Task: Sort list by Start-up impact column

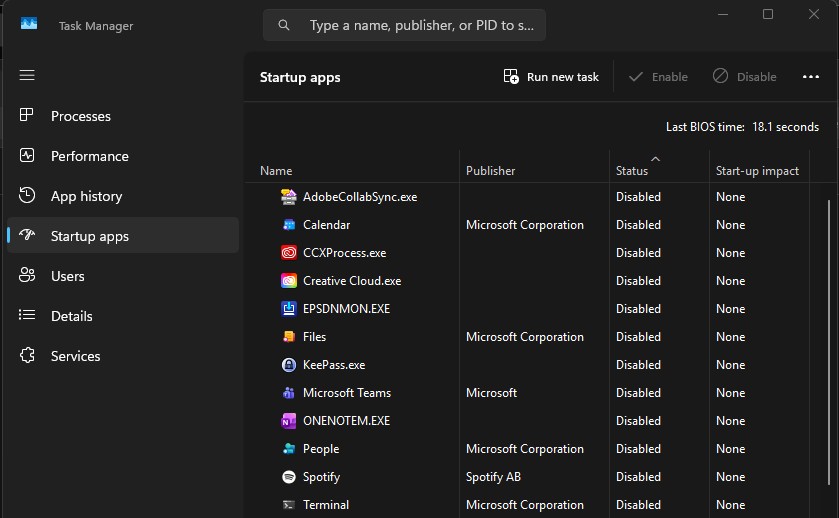Action: click(x=757, y=171)
